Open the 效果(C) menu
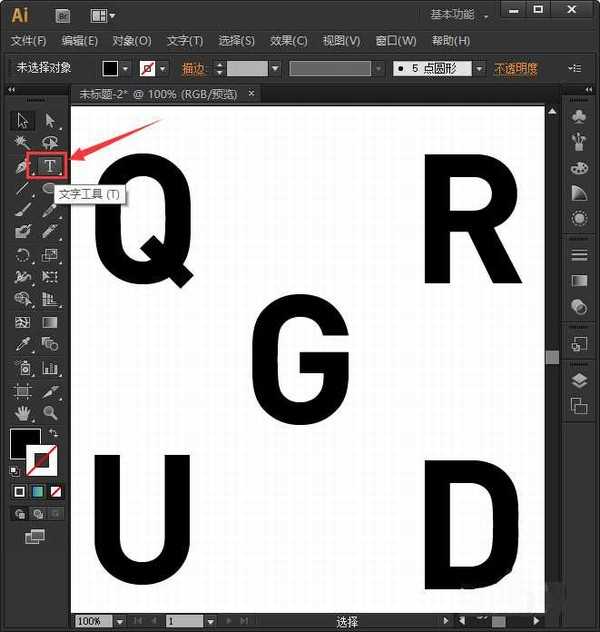 click(289, 41)
